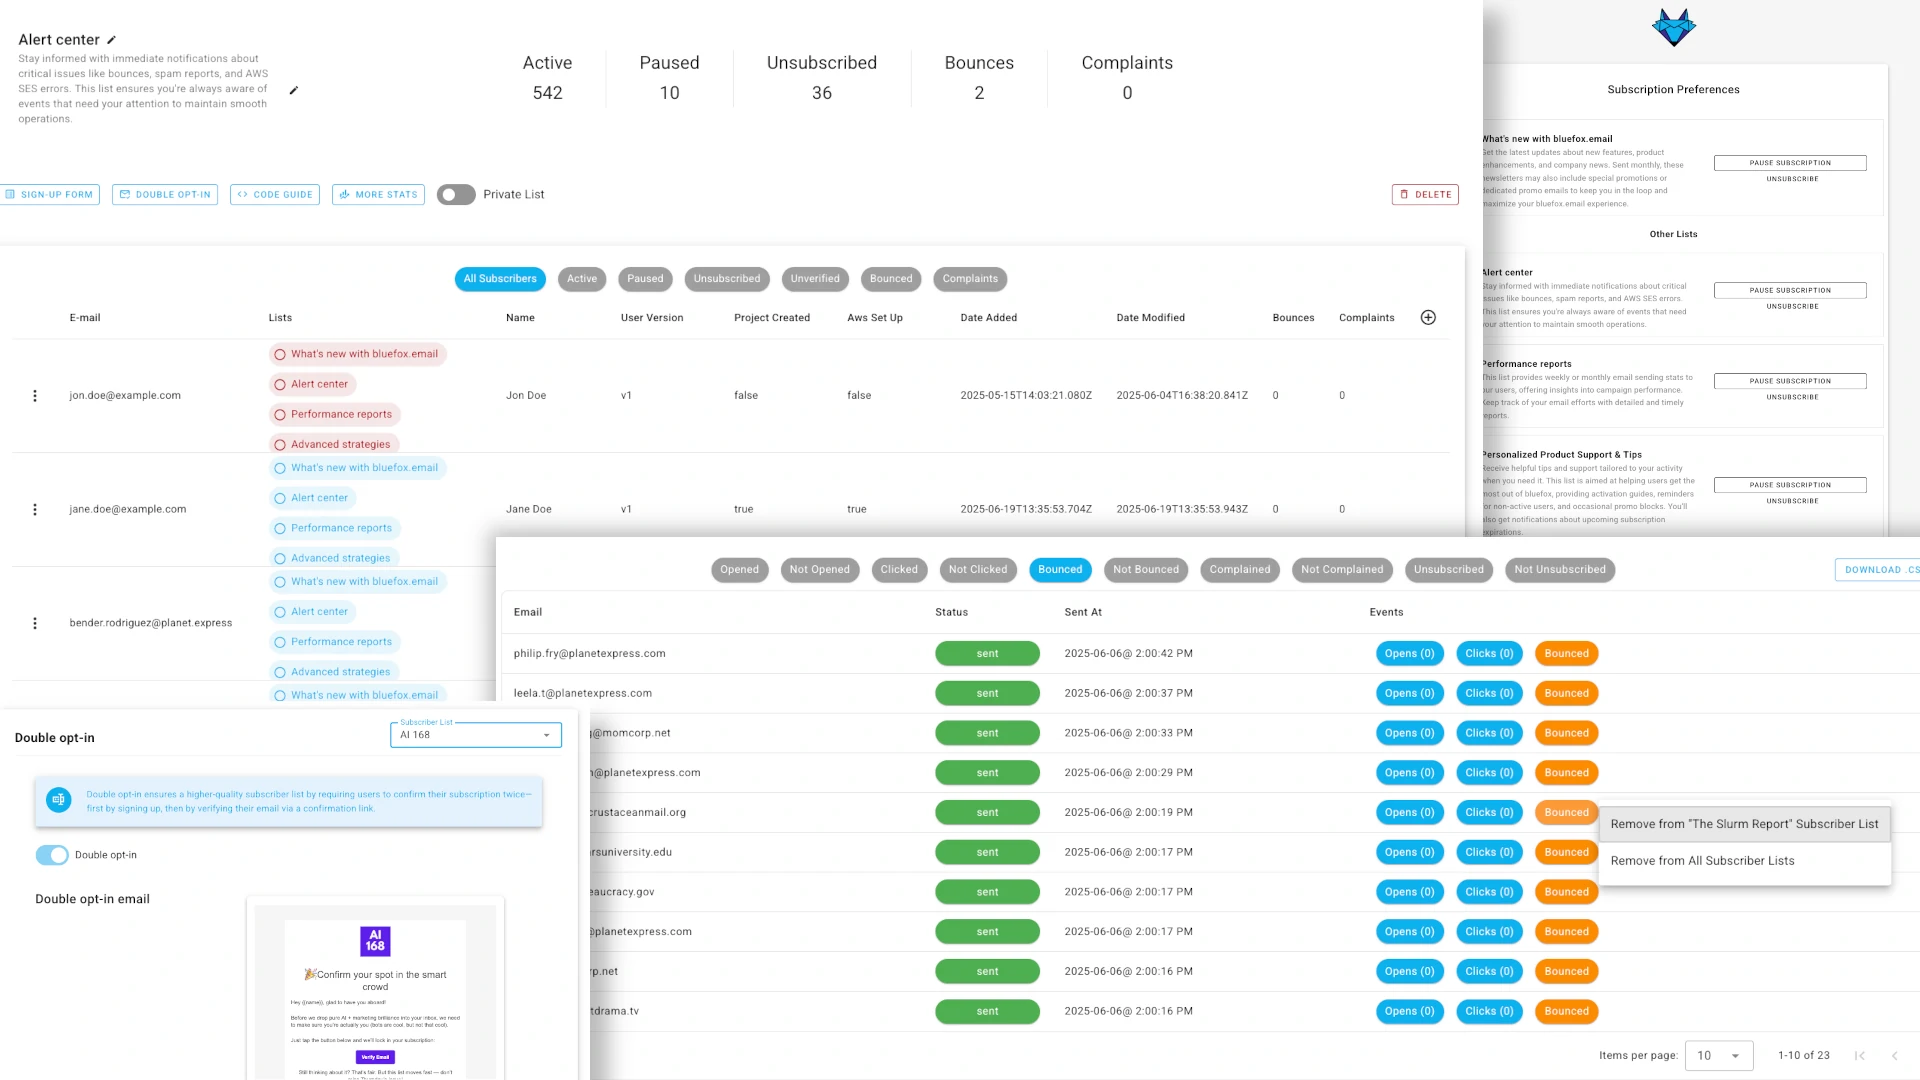Disable the Double opt-in toggle
The height and width of the screenshot is (1080, 1920).
click(52, 855)
